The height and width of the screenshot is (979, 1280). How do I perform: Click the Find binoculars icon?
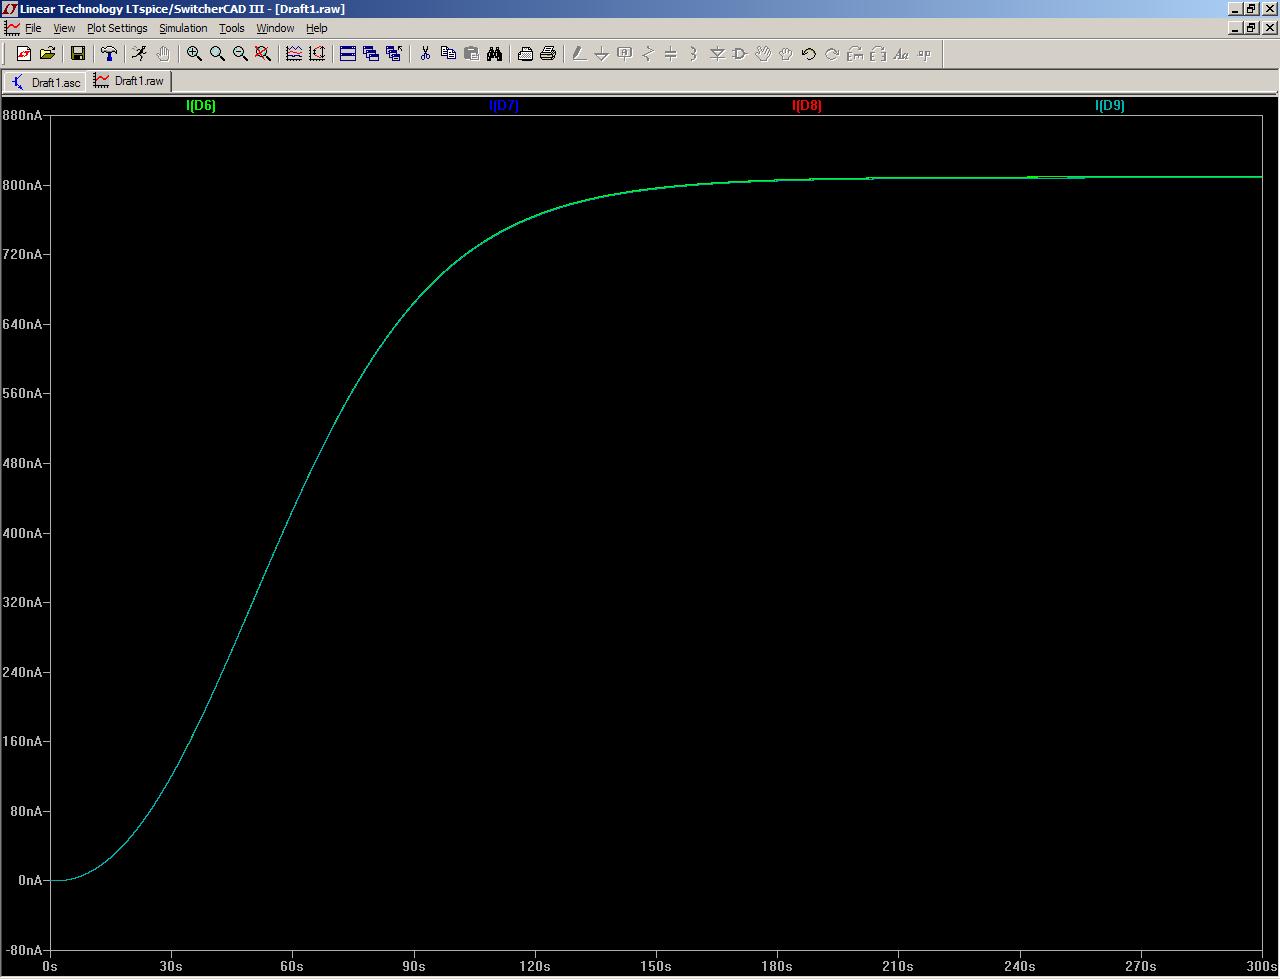(494, 54)
